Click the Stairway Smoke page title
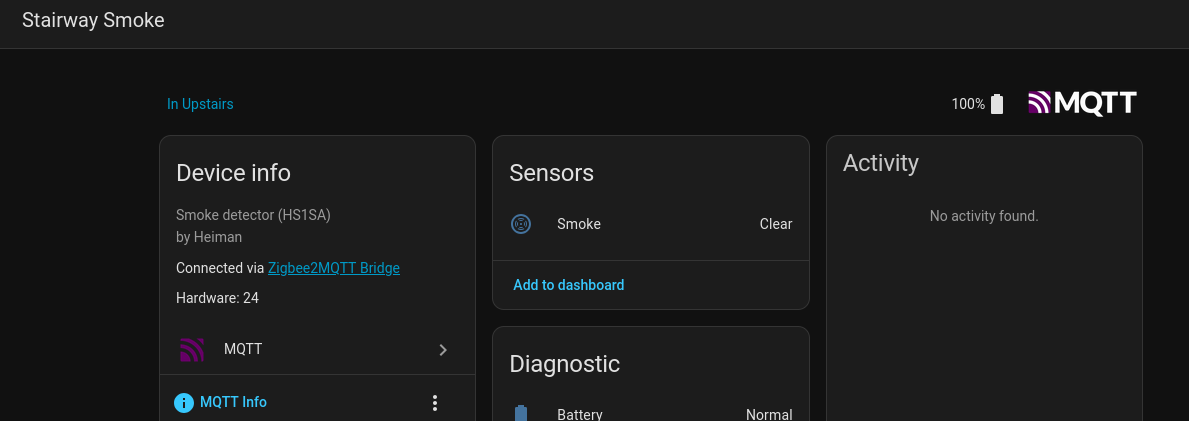The image size is (1189, 421). 93,20
